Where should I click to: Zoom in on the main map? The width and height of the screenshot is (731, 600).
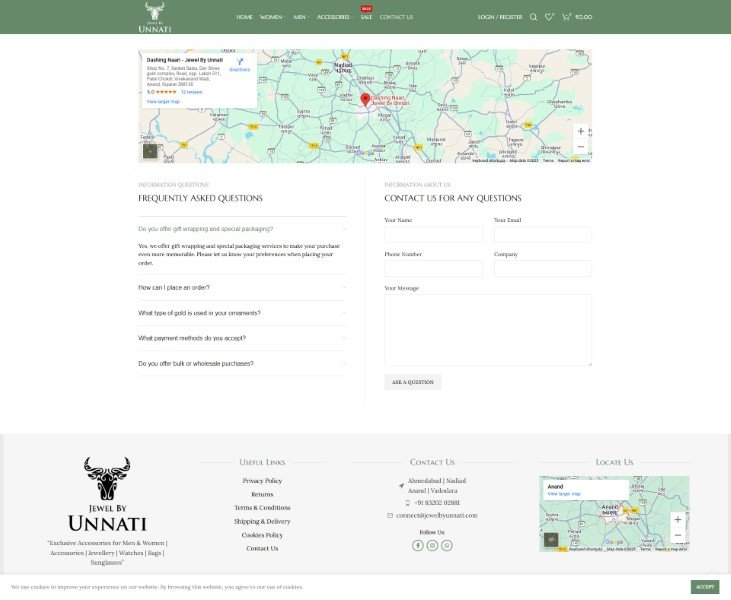coord(580,131)
